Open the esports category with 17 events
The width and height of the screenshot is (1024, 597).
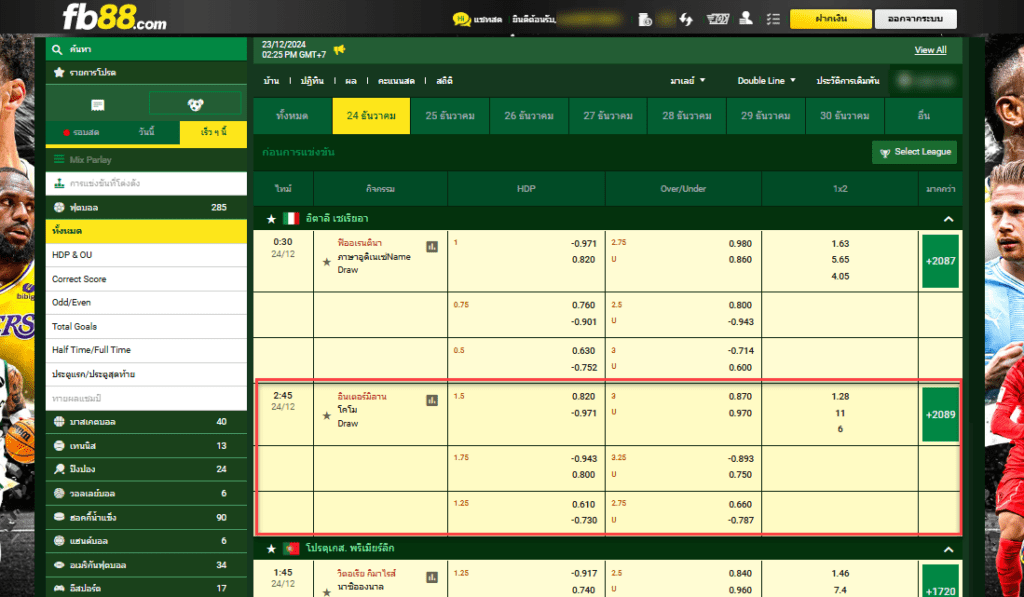[146, 588]
